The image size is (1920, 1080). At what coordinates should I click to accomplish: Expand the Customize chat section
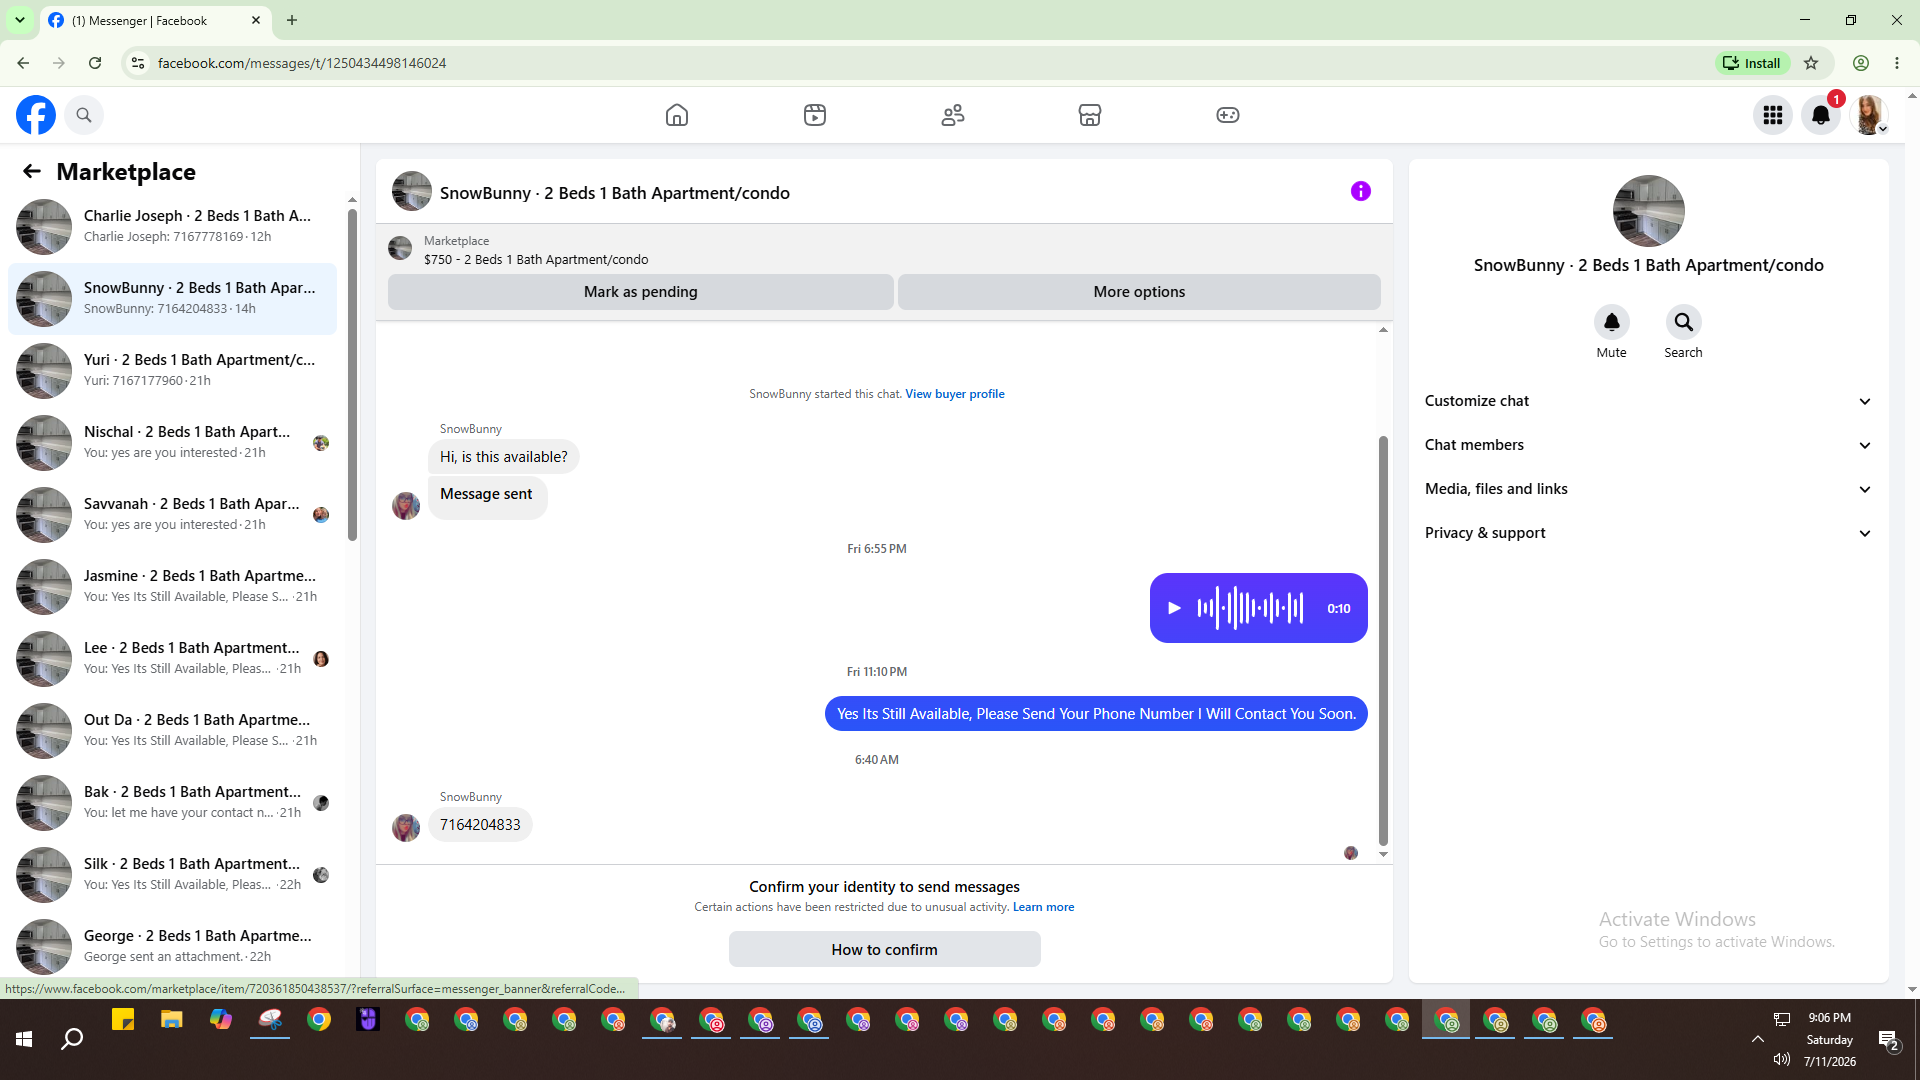tap(1648, 401)
